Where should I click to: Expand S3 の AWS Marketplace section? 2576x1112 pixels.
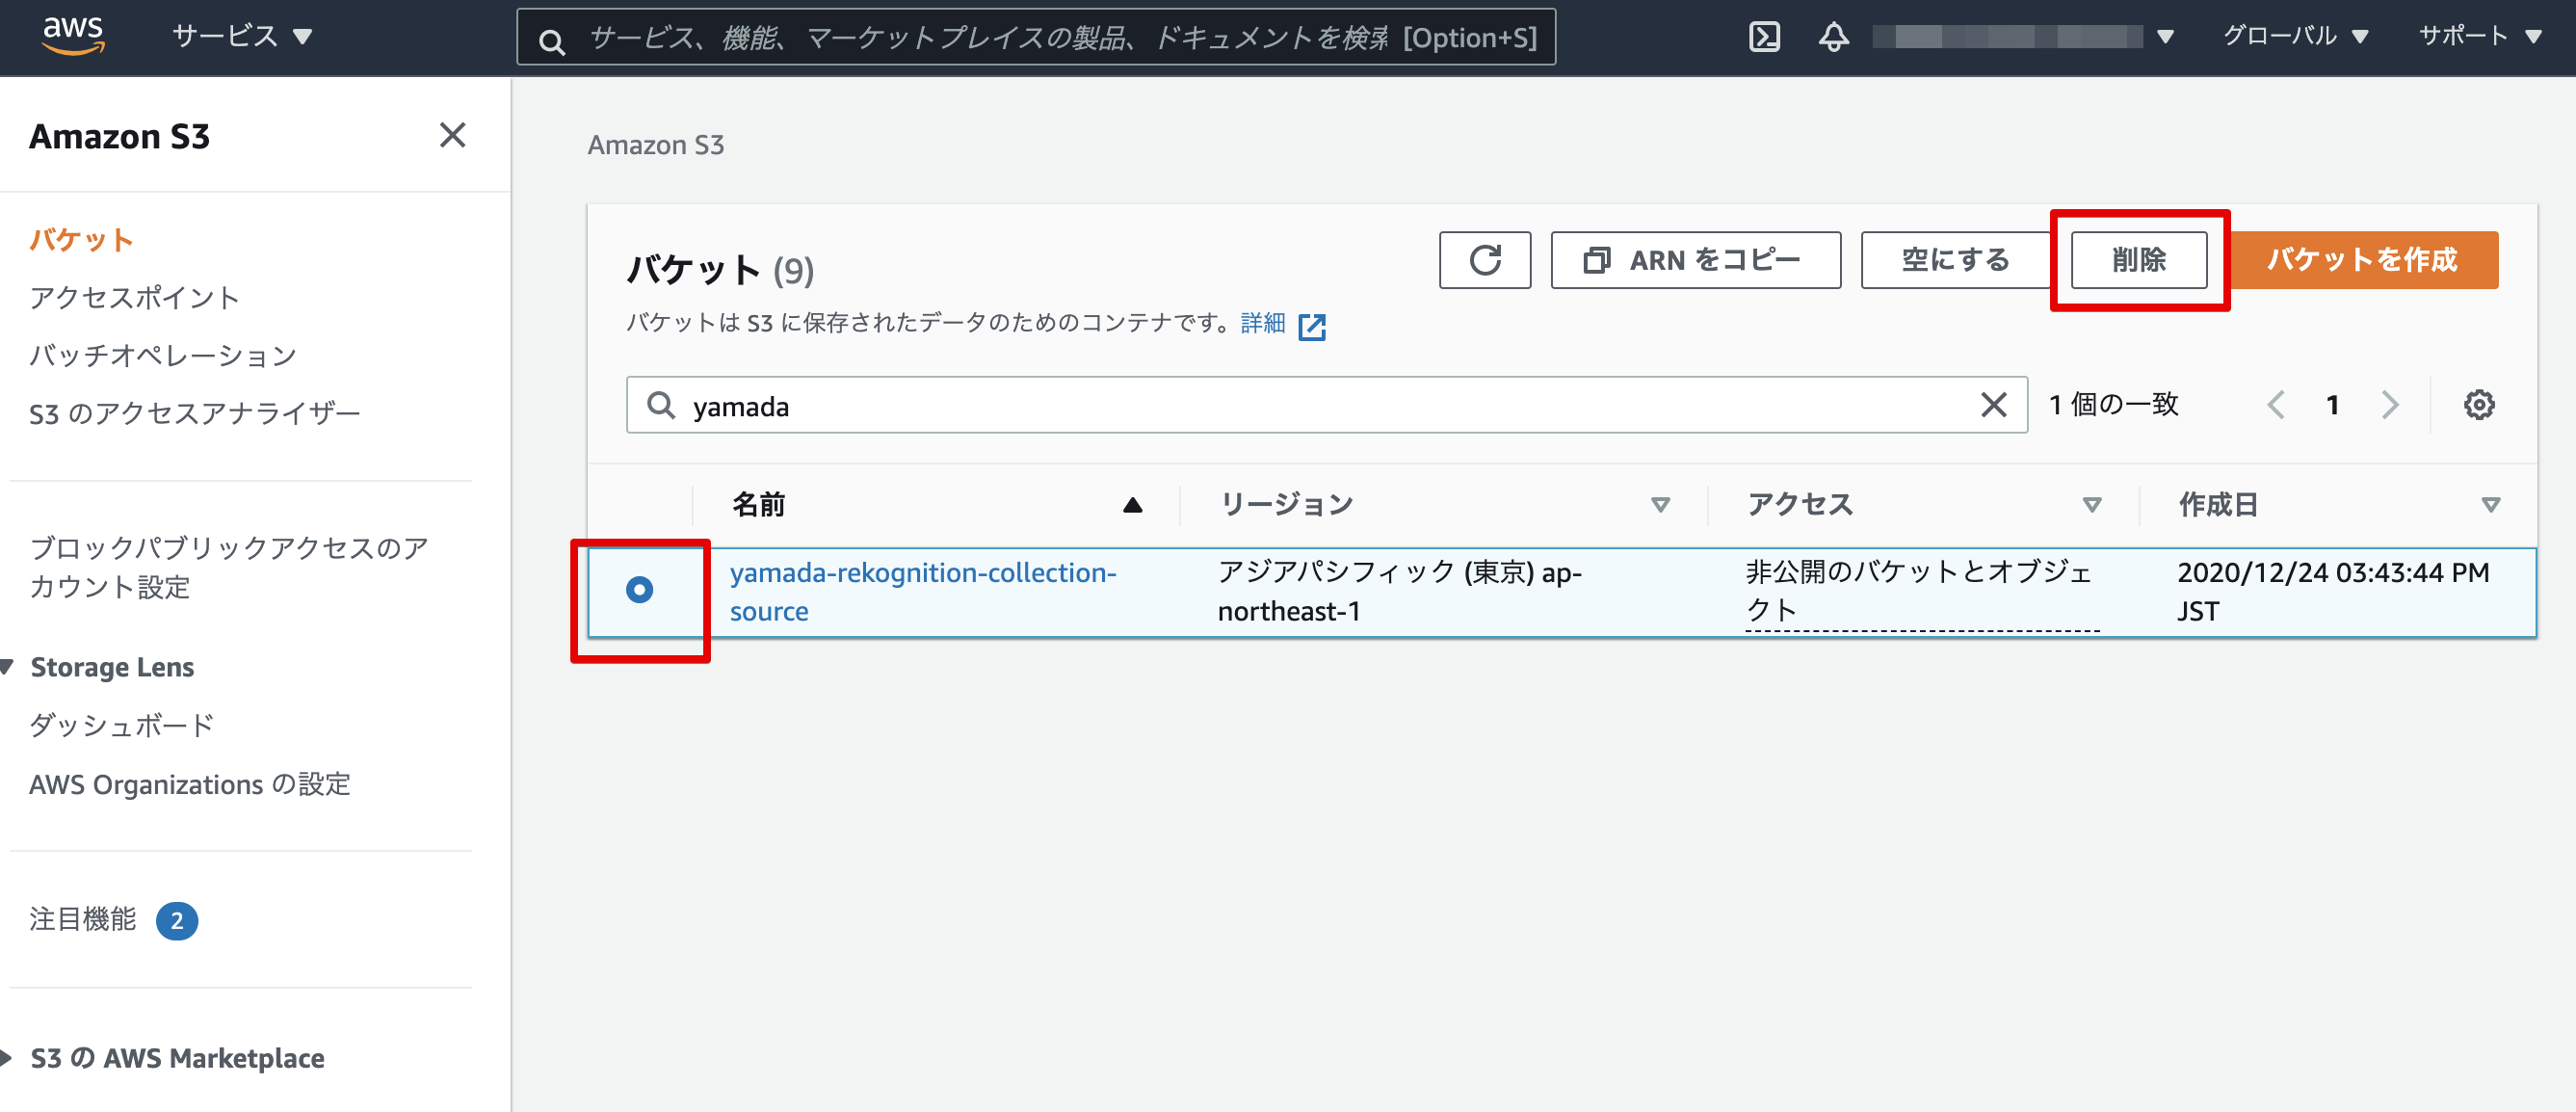pyautogui.click(x=8, y=1058)
